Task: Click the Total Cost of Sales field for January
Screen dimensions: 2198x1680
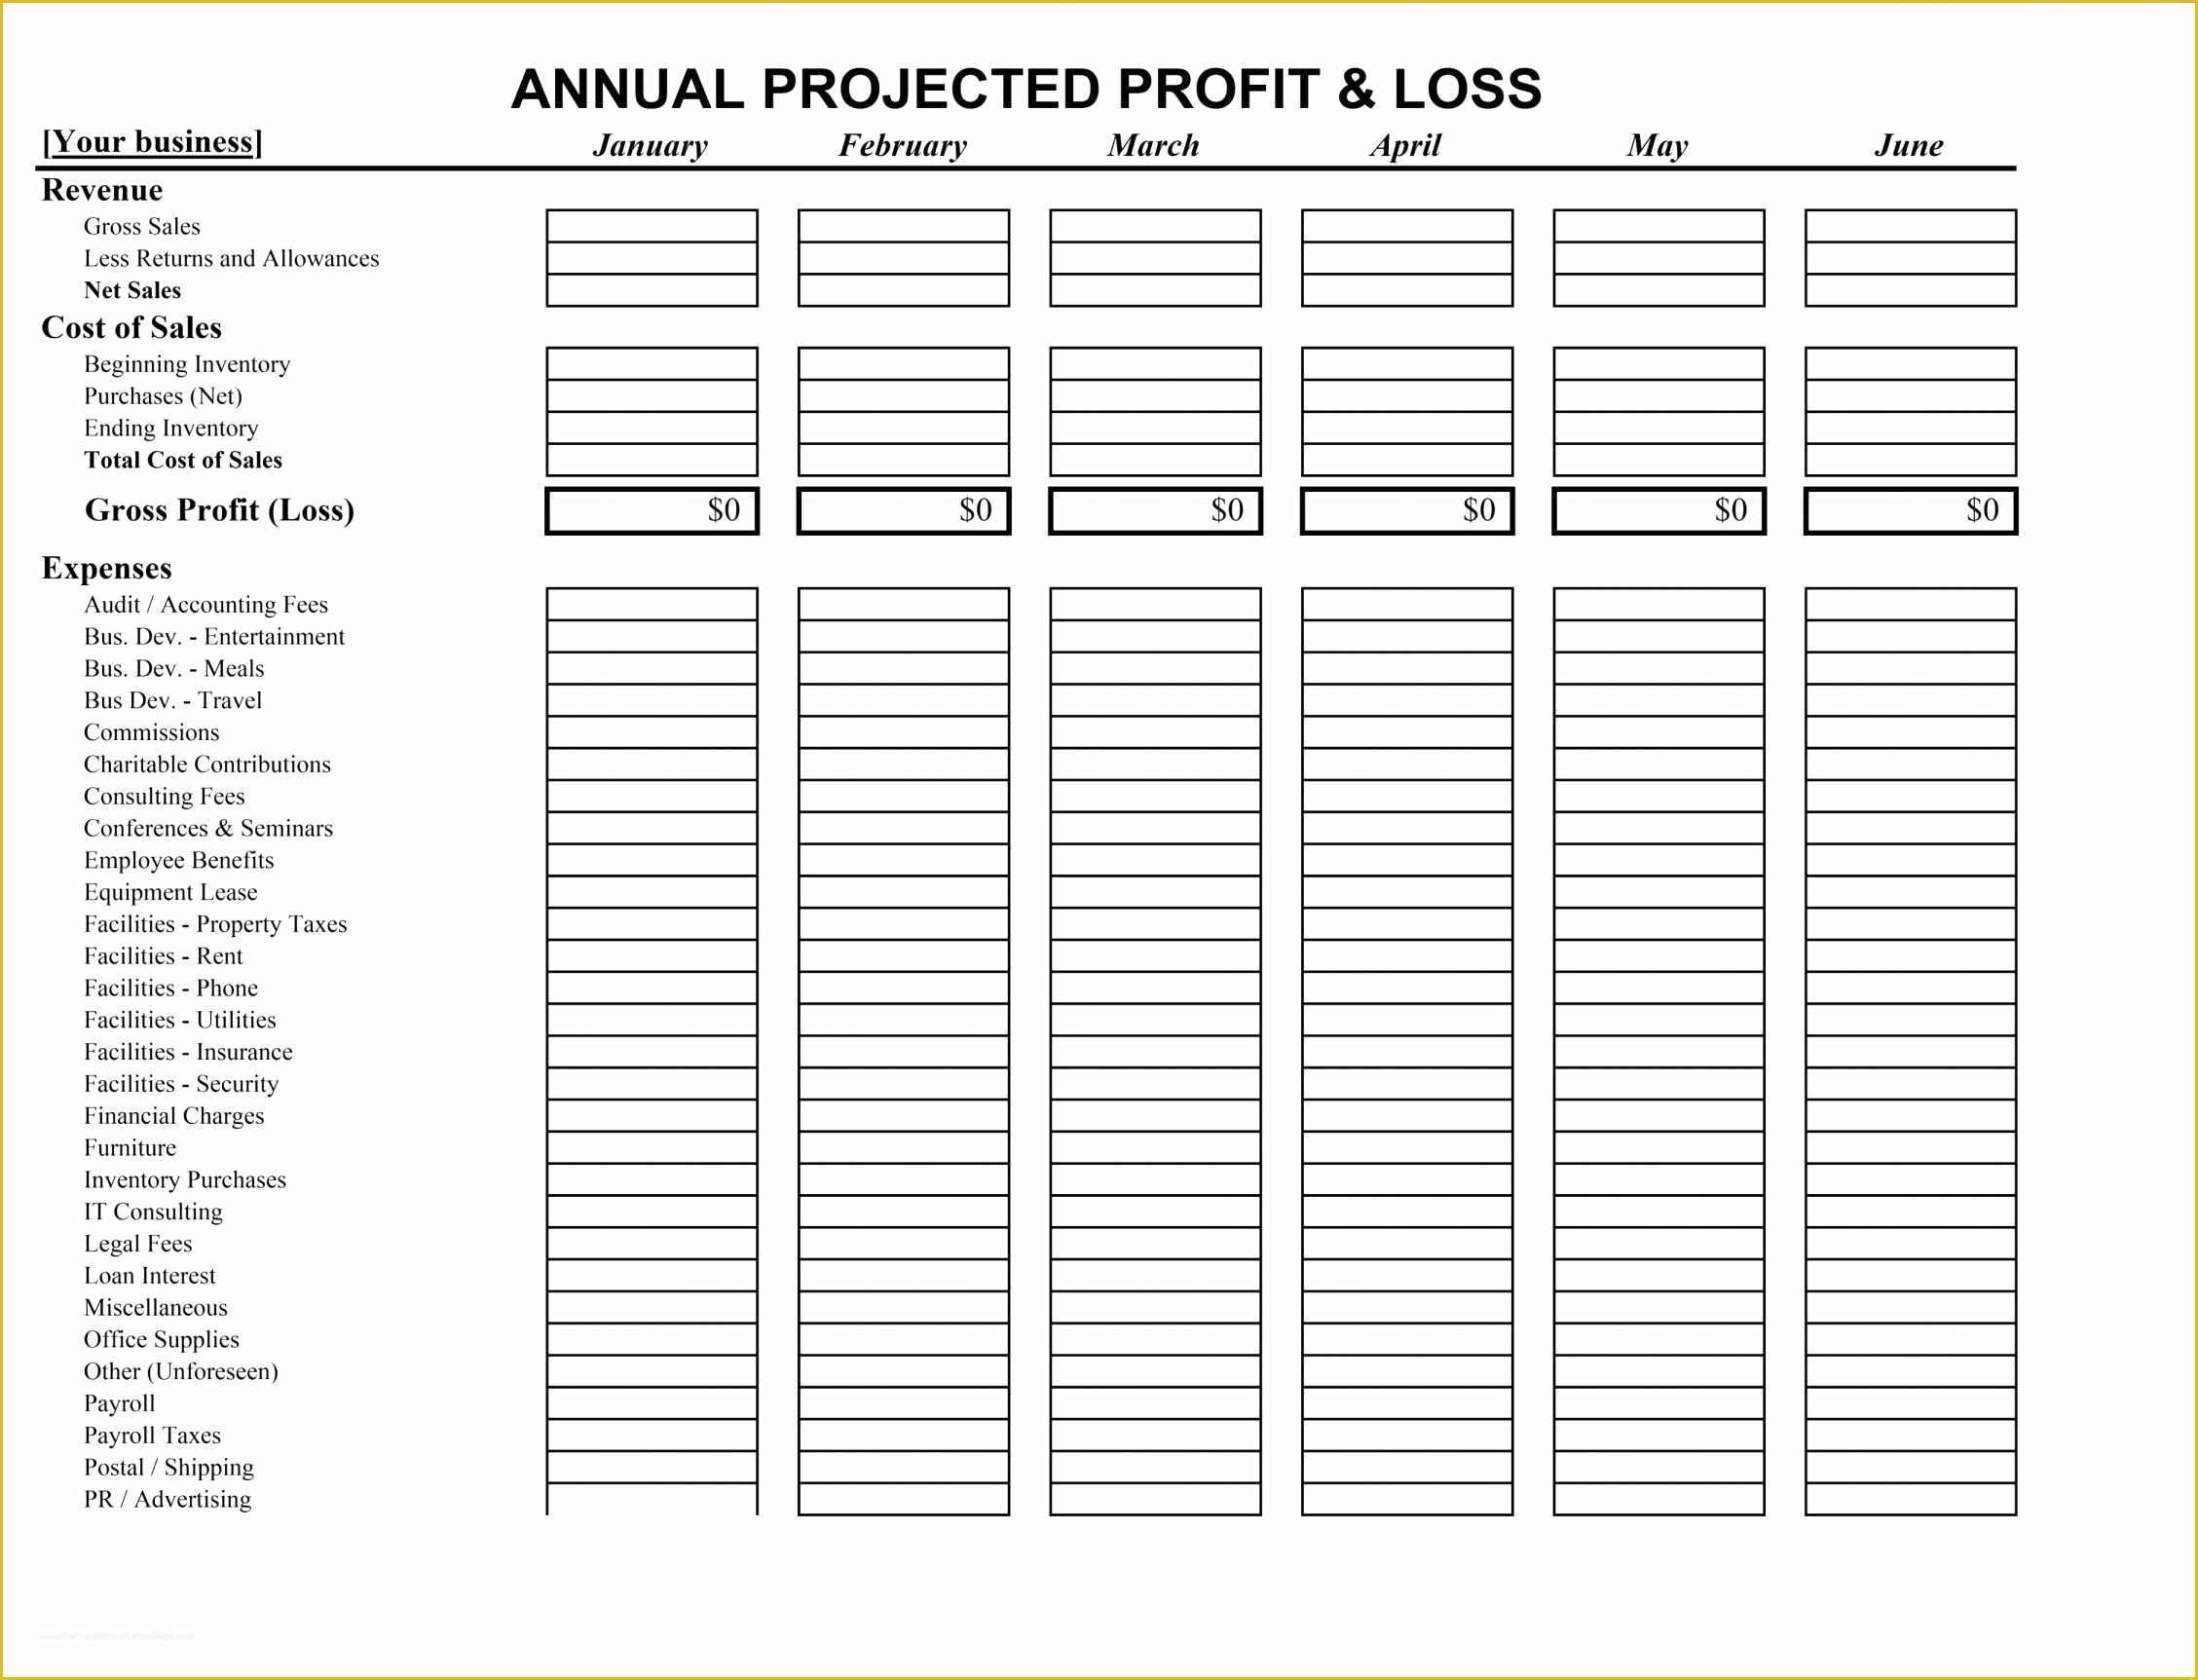Action: [x=652, y=459]
